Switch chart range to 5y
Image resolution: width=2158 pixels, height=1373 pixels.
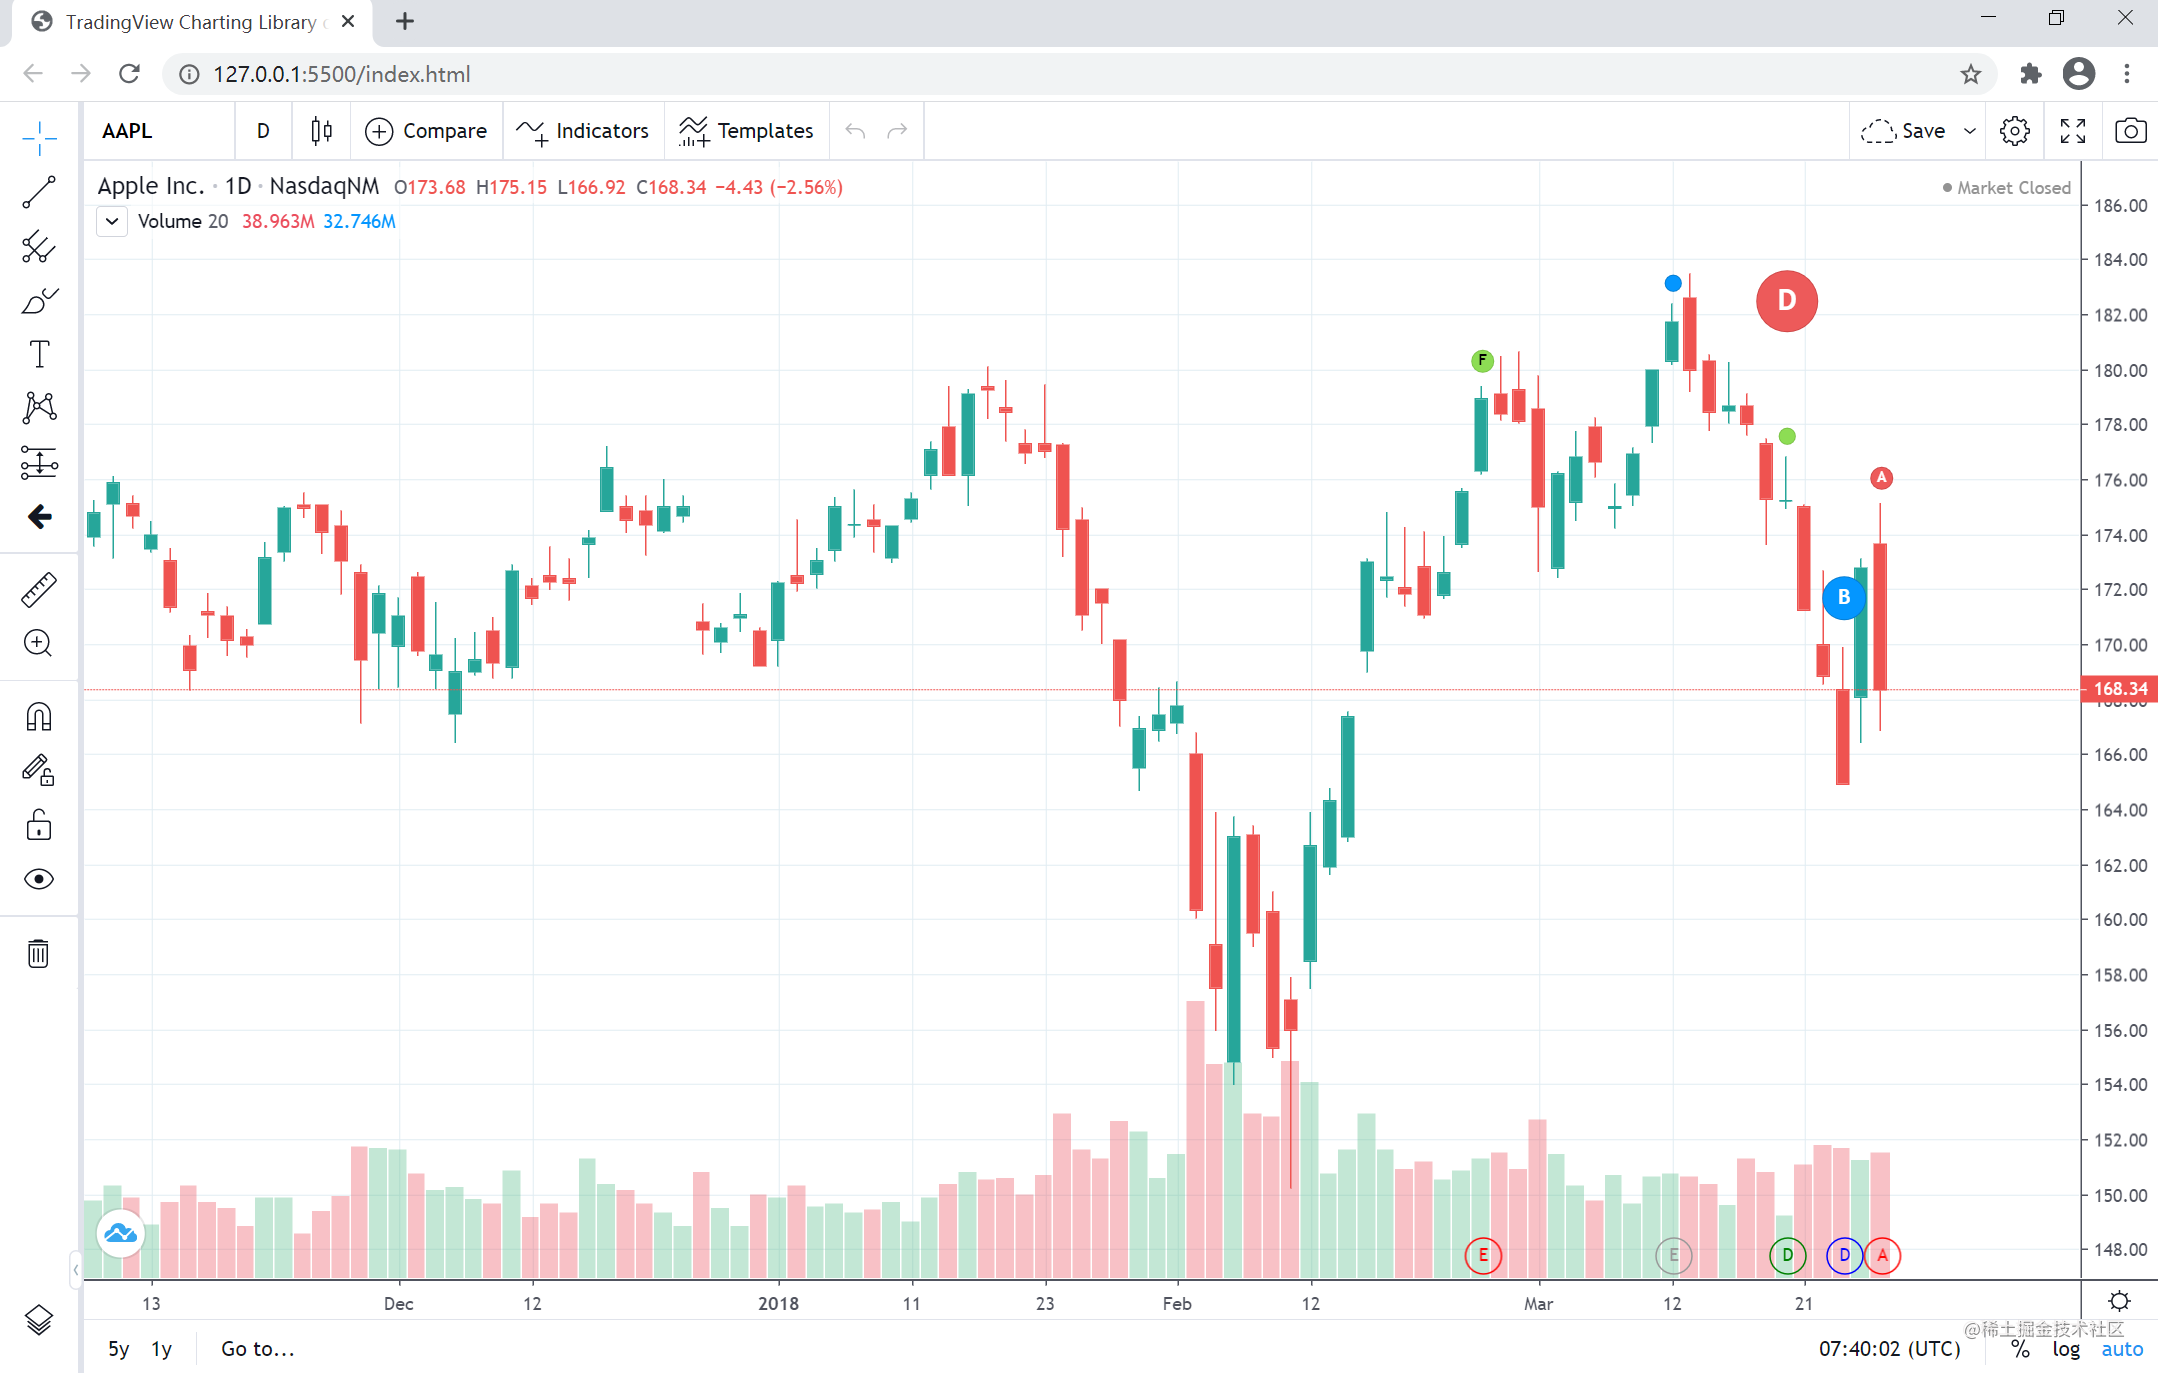tap(118, 1348)
